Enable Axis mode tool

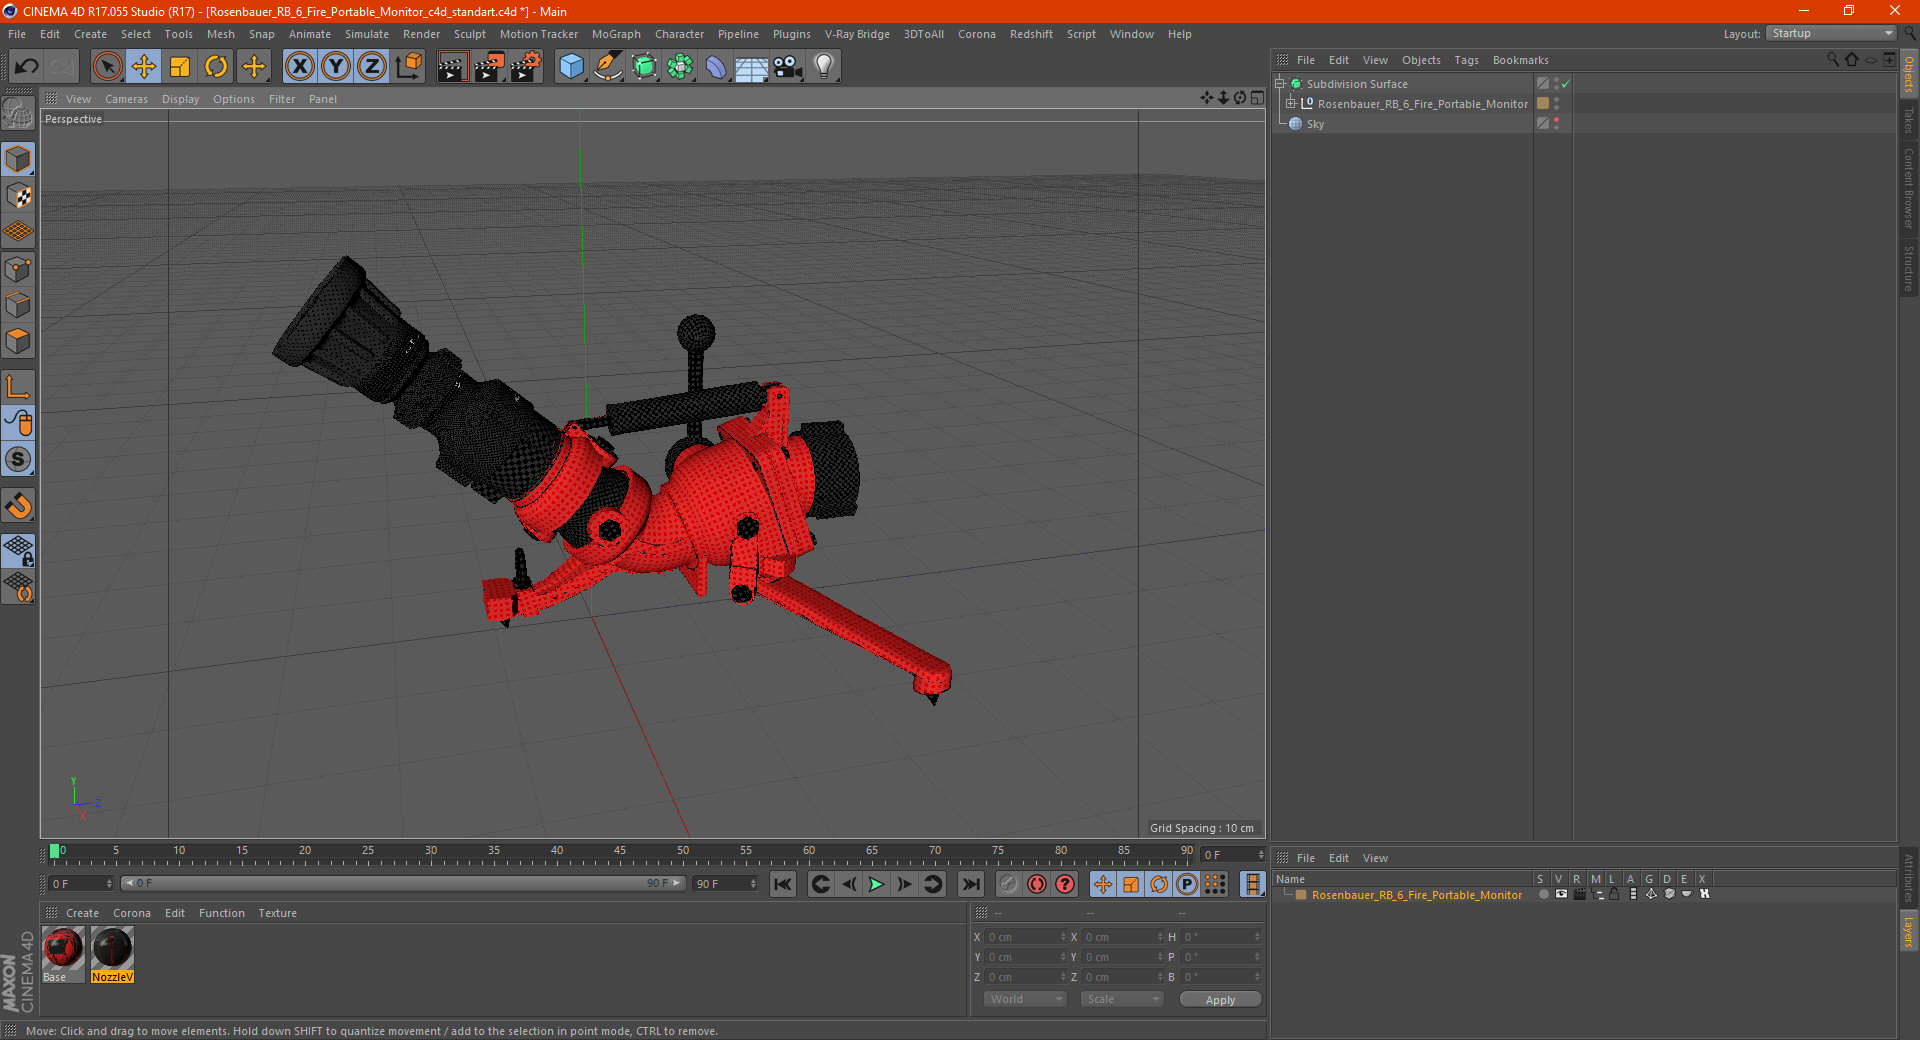coord(18,388)
